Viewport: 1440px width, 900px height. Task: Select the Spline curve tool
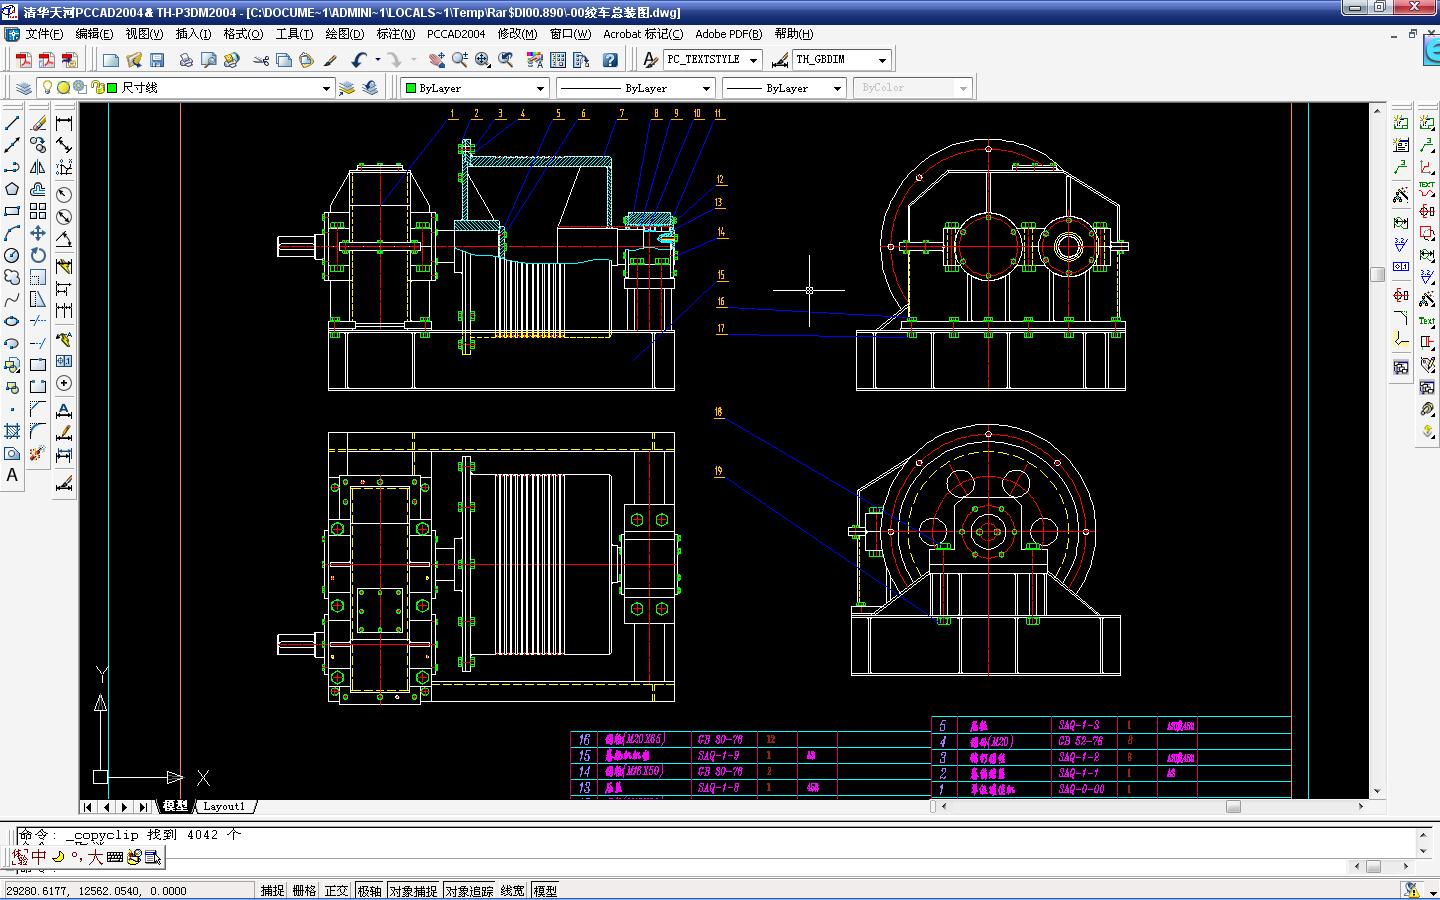[x=12, y=299]
